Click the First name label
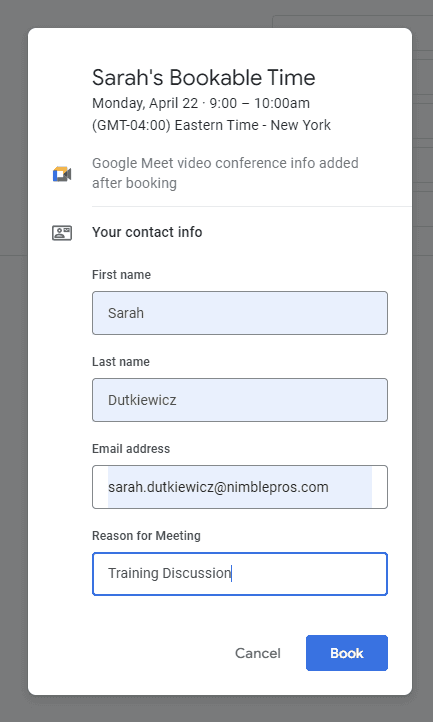This screenshot has width=433, height=722. [x=121, y=275]
